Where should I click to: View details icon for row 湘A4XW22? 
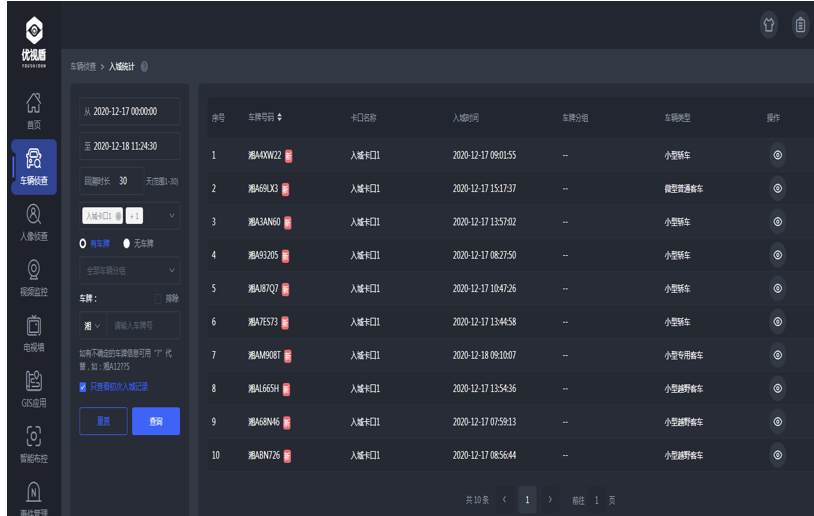[777, 155]
